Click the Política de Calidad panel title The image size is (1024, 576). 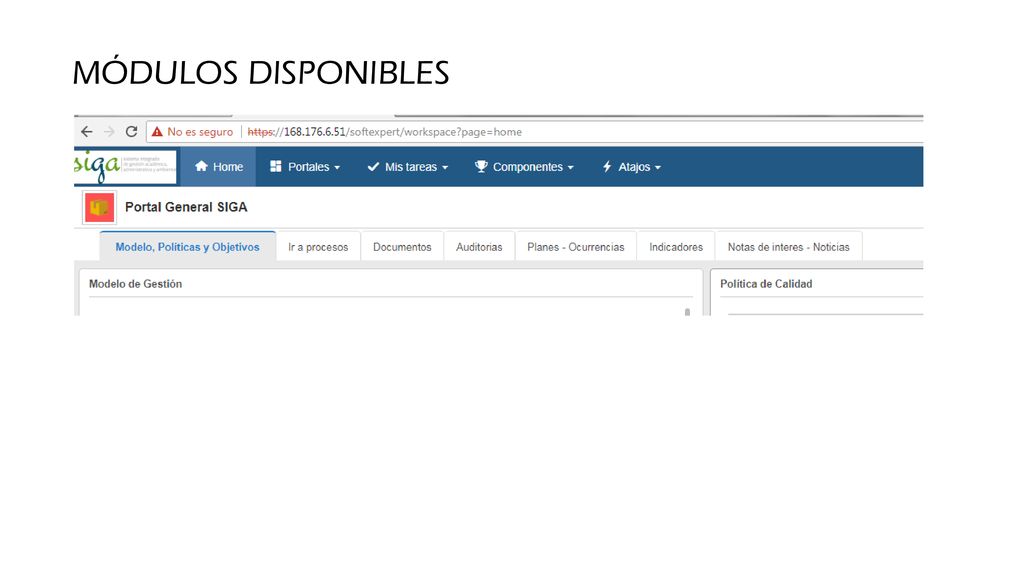pos(766,284)
